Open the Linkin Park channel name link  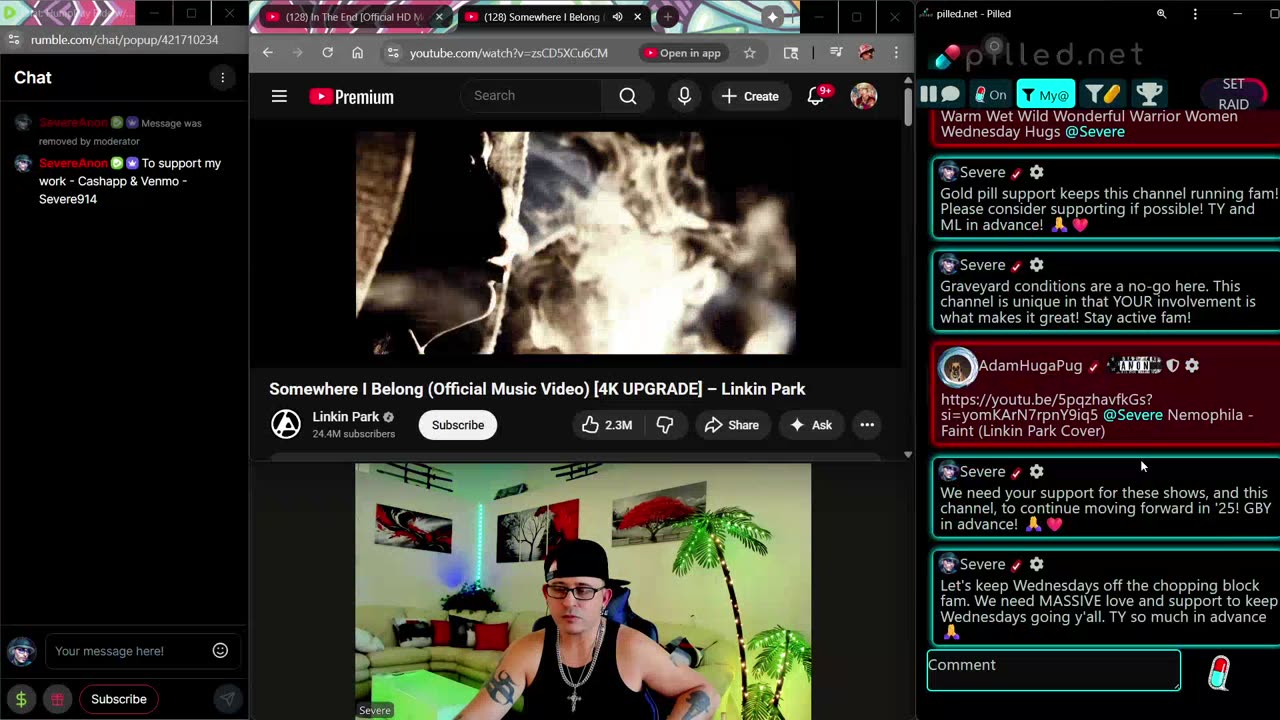[x=346, y=417]
